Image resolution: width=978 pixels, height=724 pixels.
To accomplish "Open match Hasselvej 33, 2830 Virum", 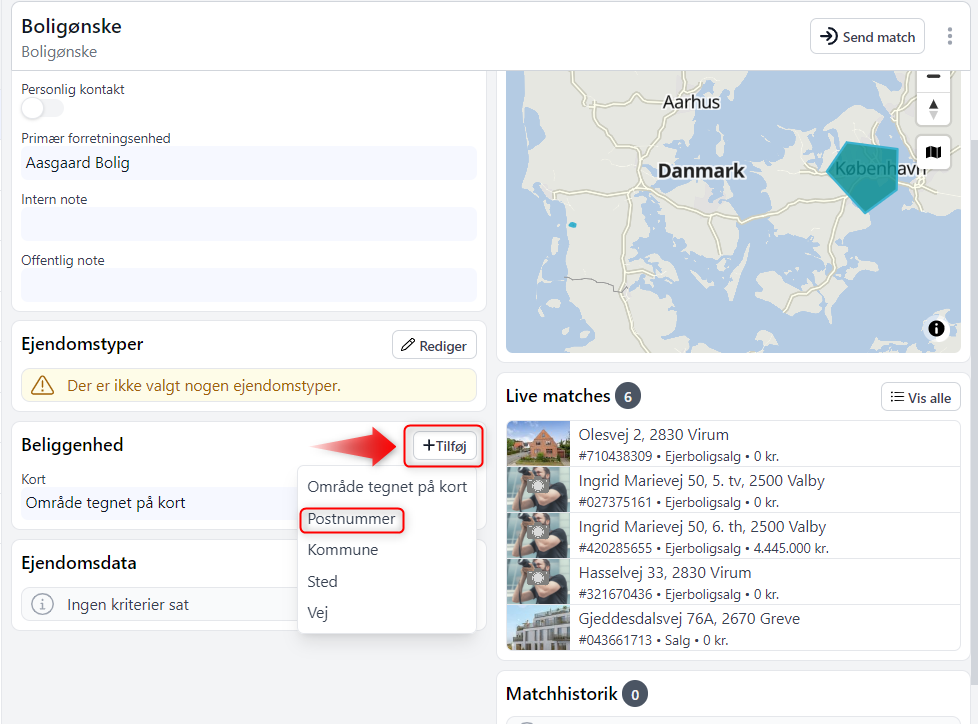I will click(733, 582).
